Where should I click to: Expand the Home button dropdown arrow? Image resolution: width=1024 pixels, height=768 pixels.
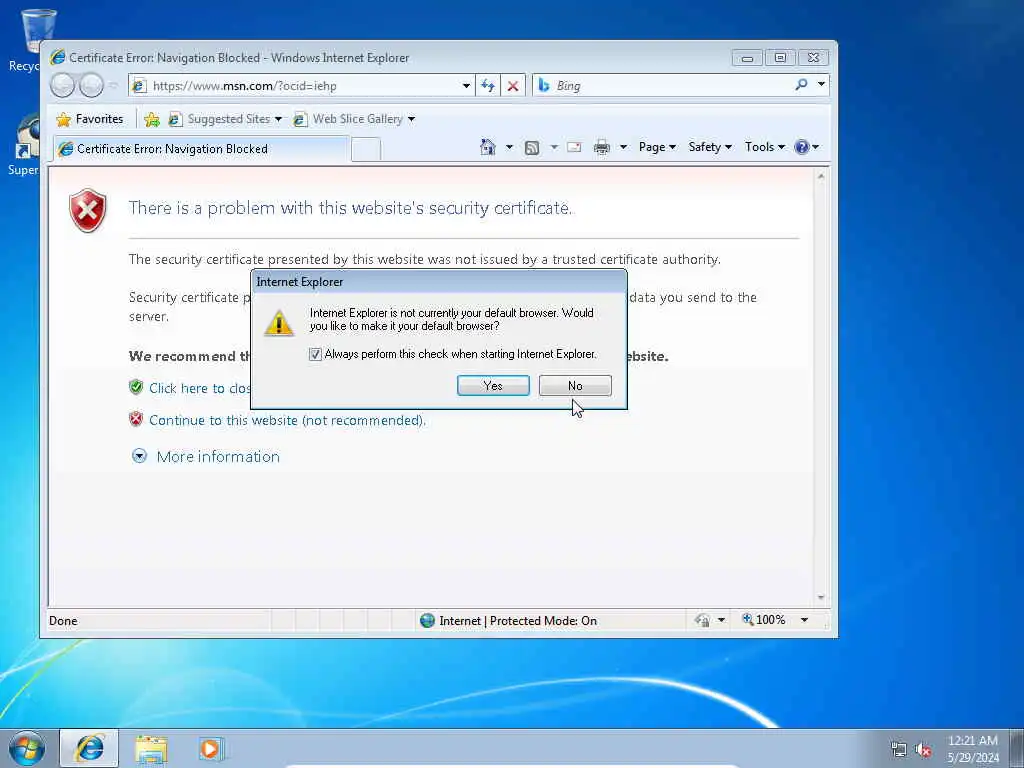click(x=509, y=148)
